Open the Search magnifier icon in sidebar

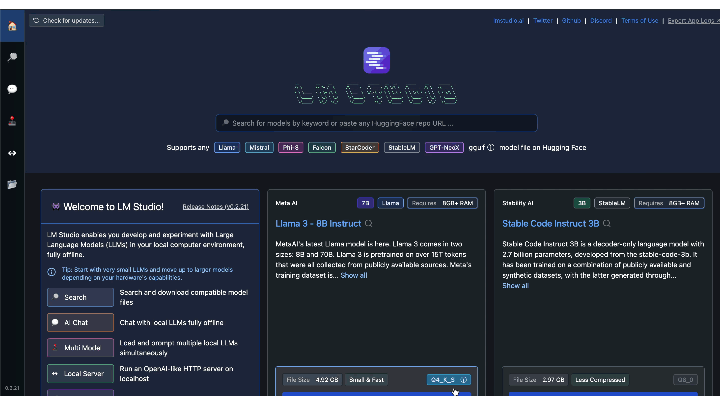tap(12, 57)
